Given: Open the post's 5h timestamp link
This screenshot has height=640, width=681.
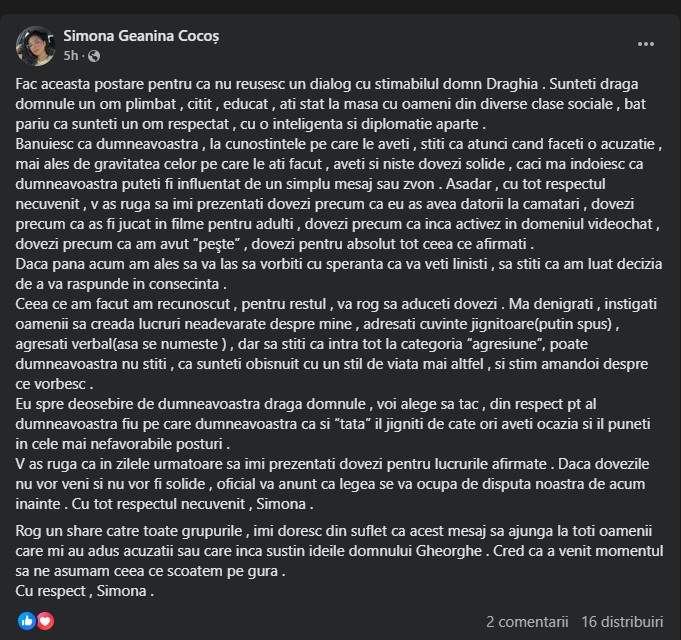Looking at the screenshot, I should point(70,56).
